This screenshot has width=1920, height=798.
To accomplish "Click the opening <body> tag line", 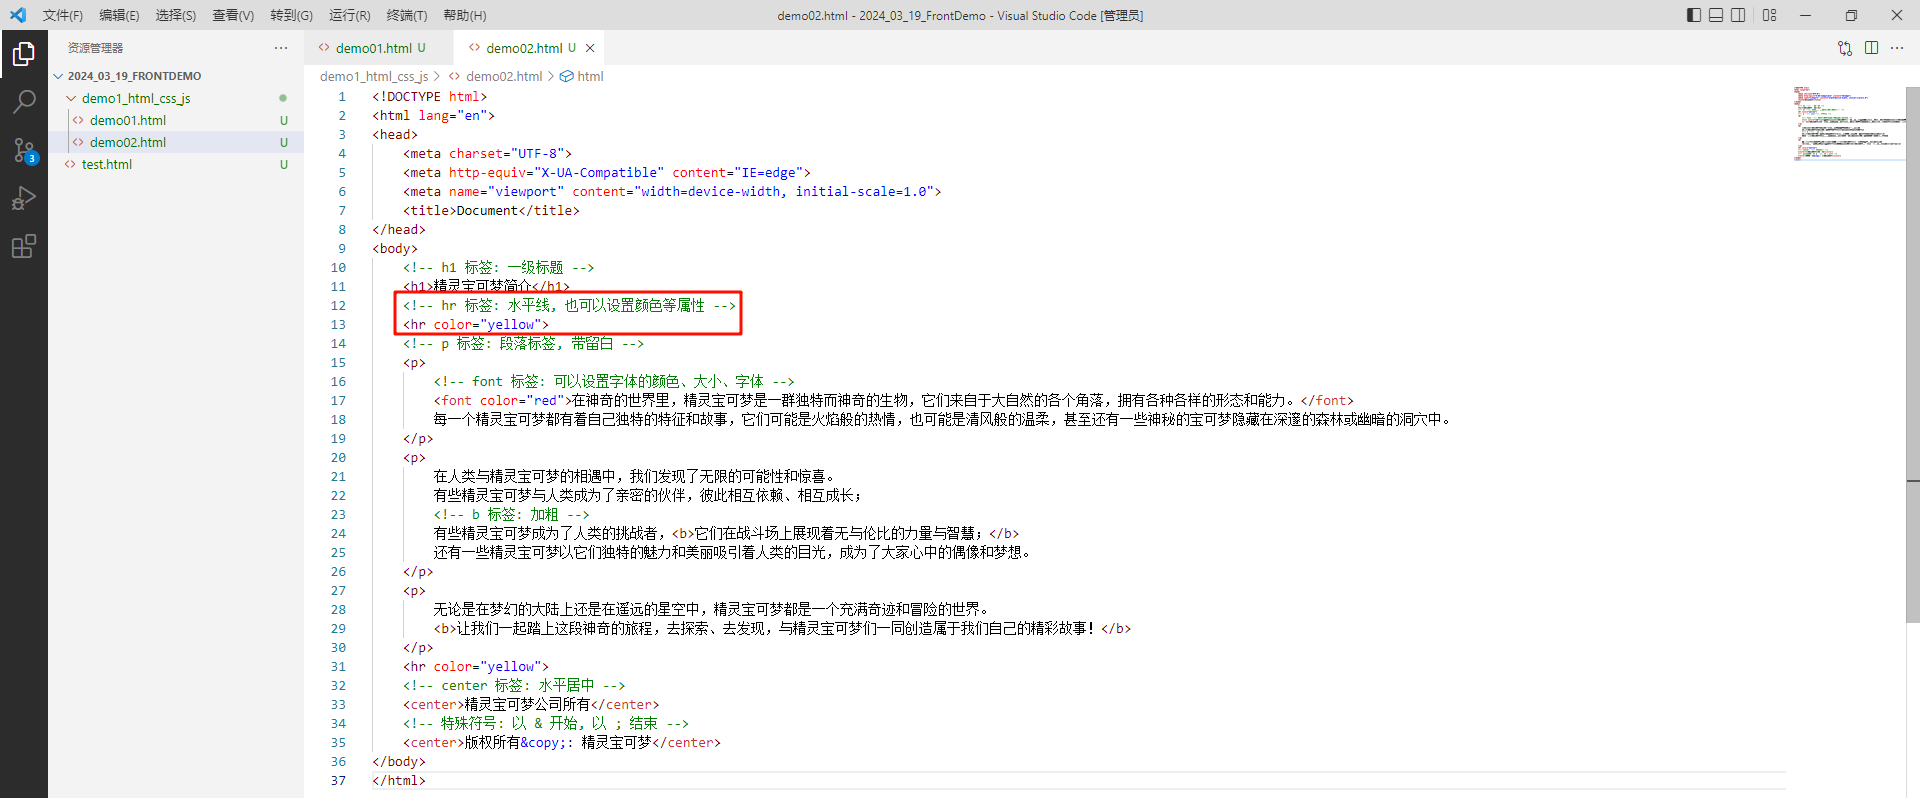I will click(x=395, y=249).
